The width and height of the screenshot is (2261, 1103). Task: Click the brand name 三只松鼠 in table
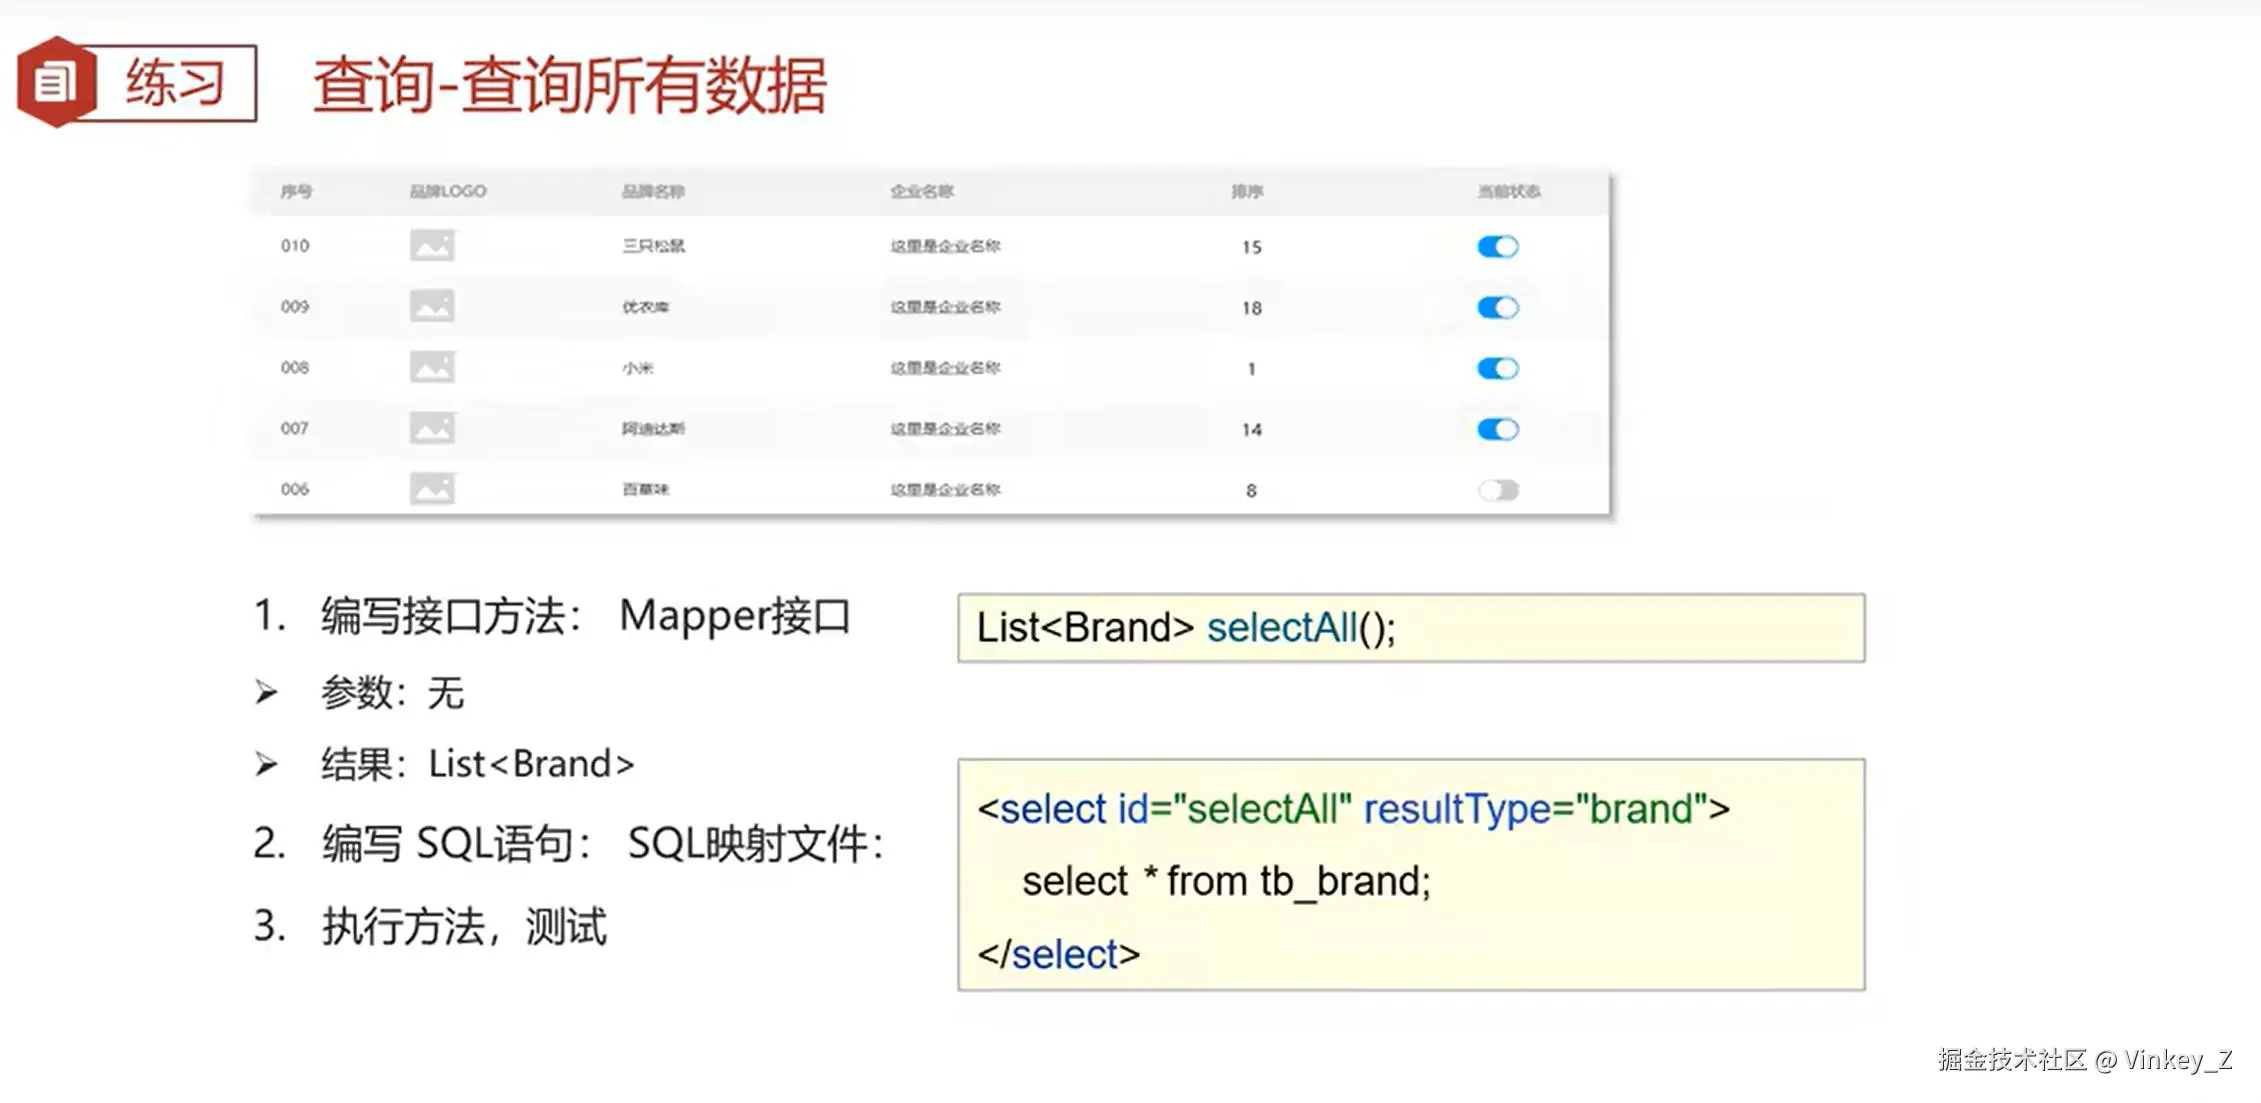653,246
